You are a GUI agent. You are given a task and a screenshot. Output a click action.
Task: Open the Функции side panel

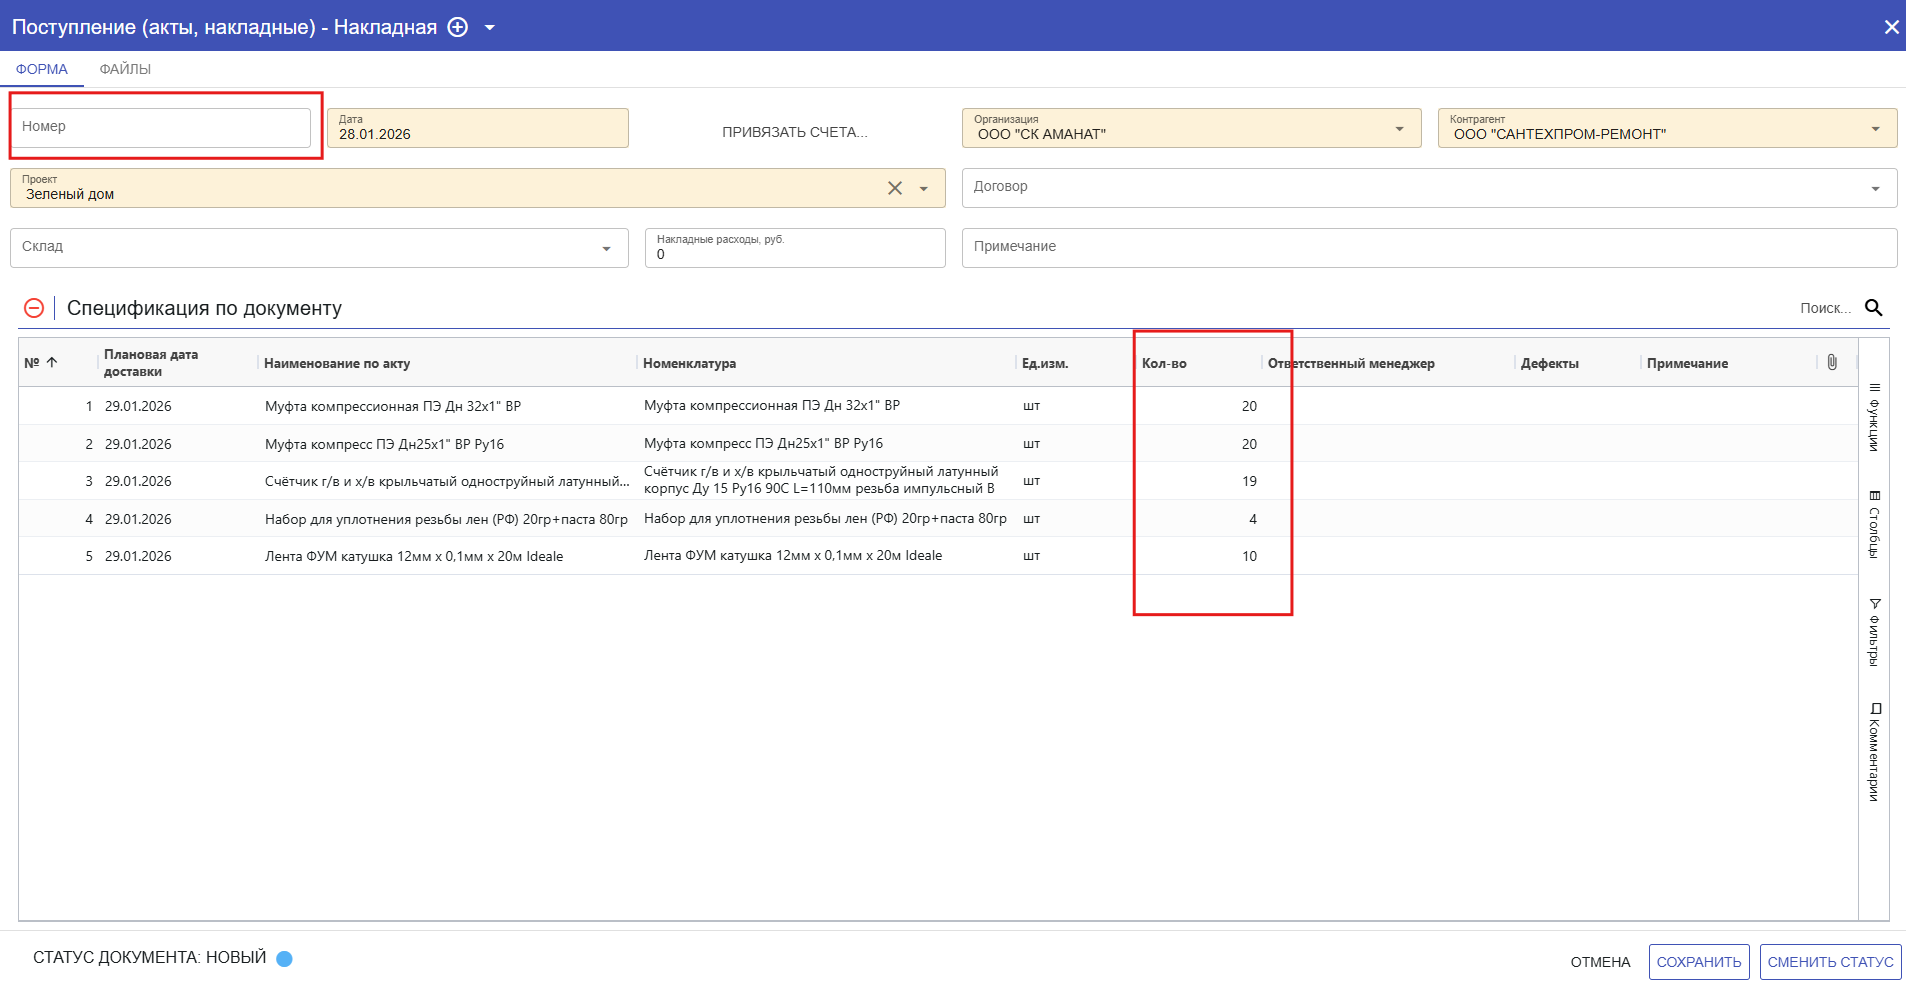(1874, 417)
